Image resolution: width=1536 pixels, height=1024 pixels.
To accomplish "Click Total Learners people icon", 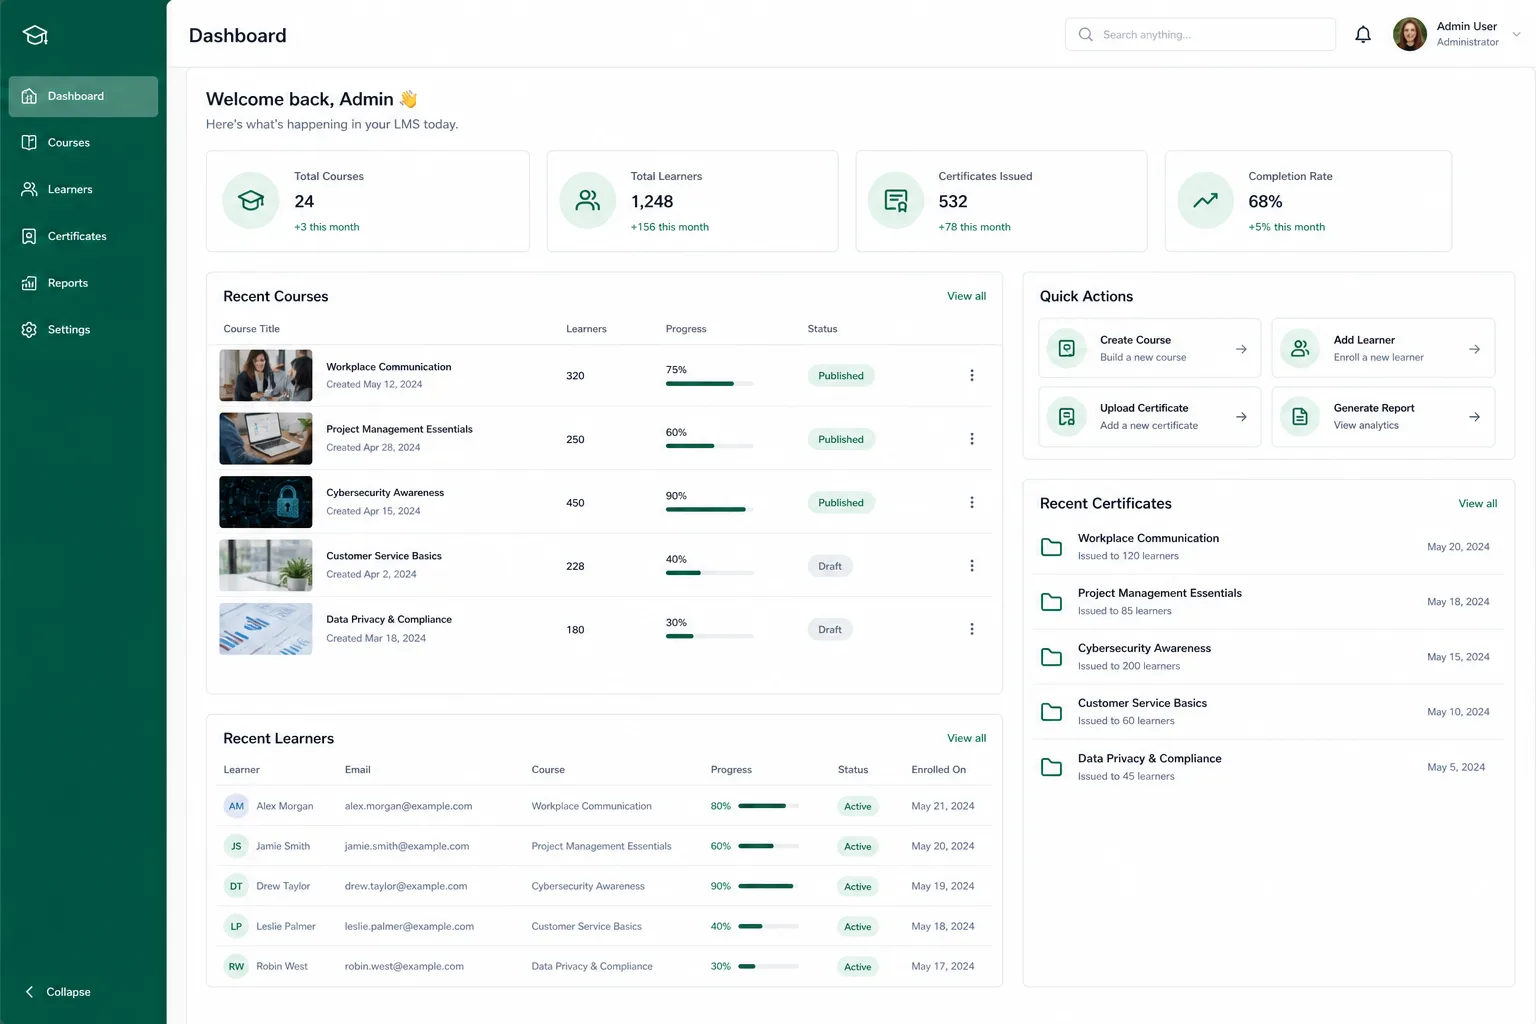I will coord(588,201).
